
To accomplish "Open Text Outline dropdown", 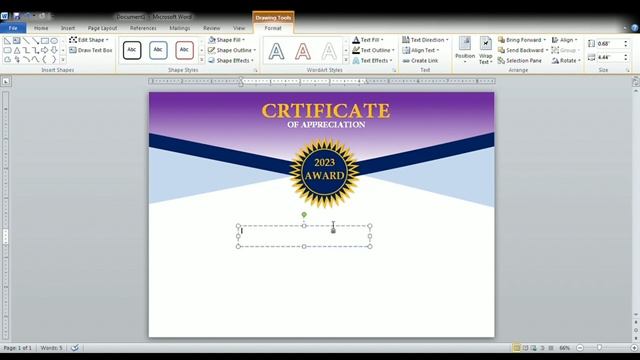I will pos(373,50).
